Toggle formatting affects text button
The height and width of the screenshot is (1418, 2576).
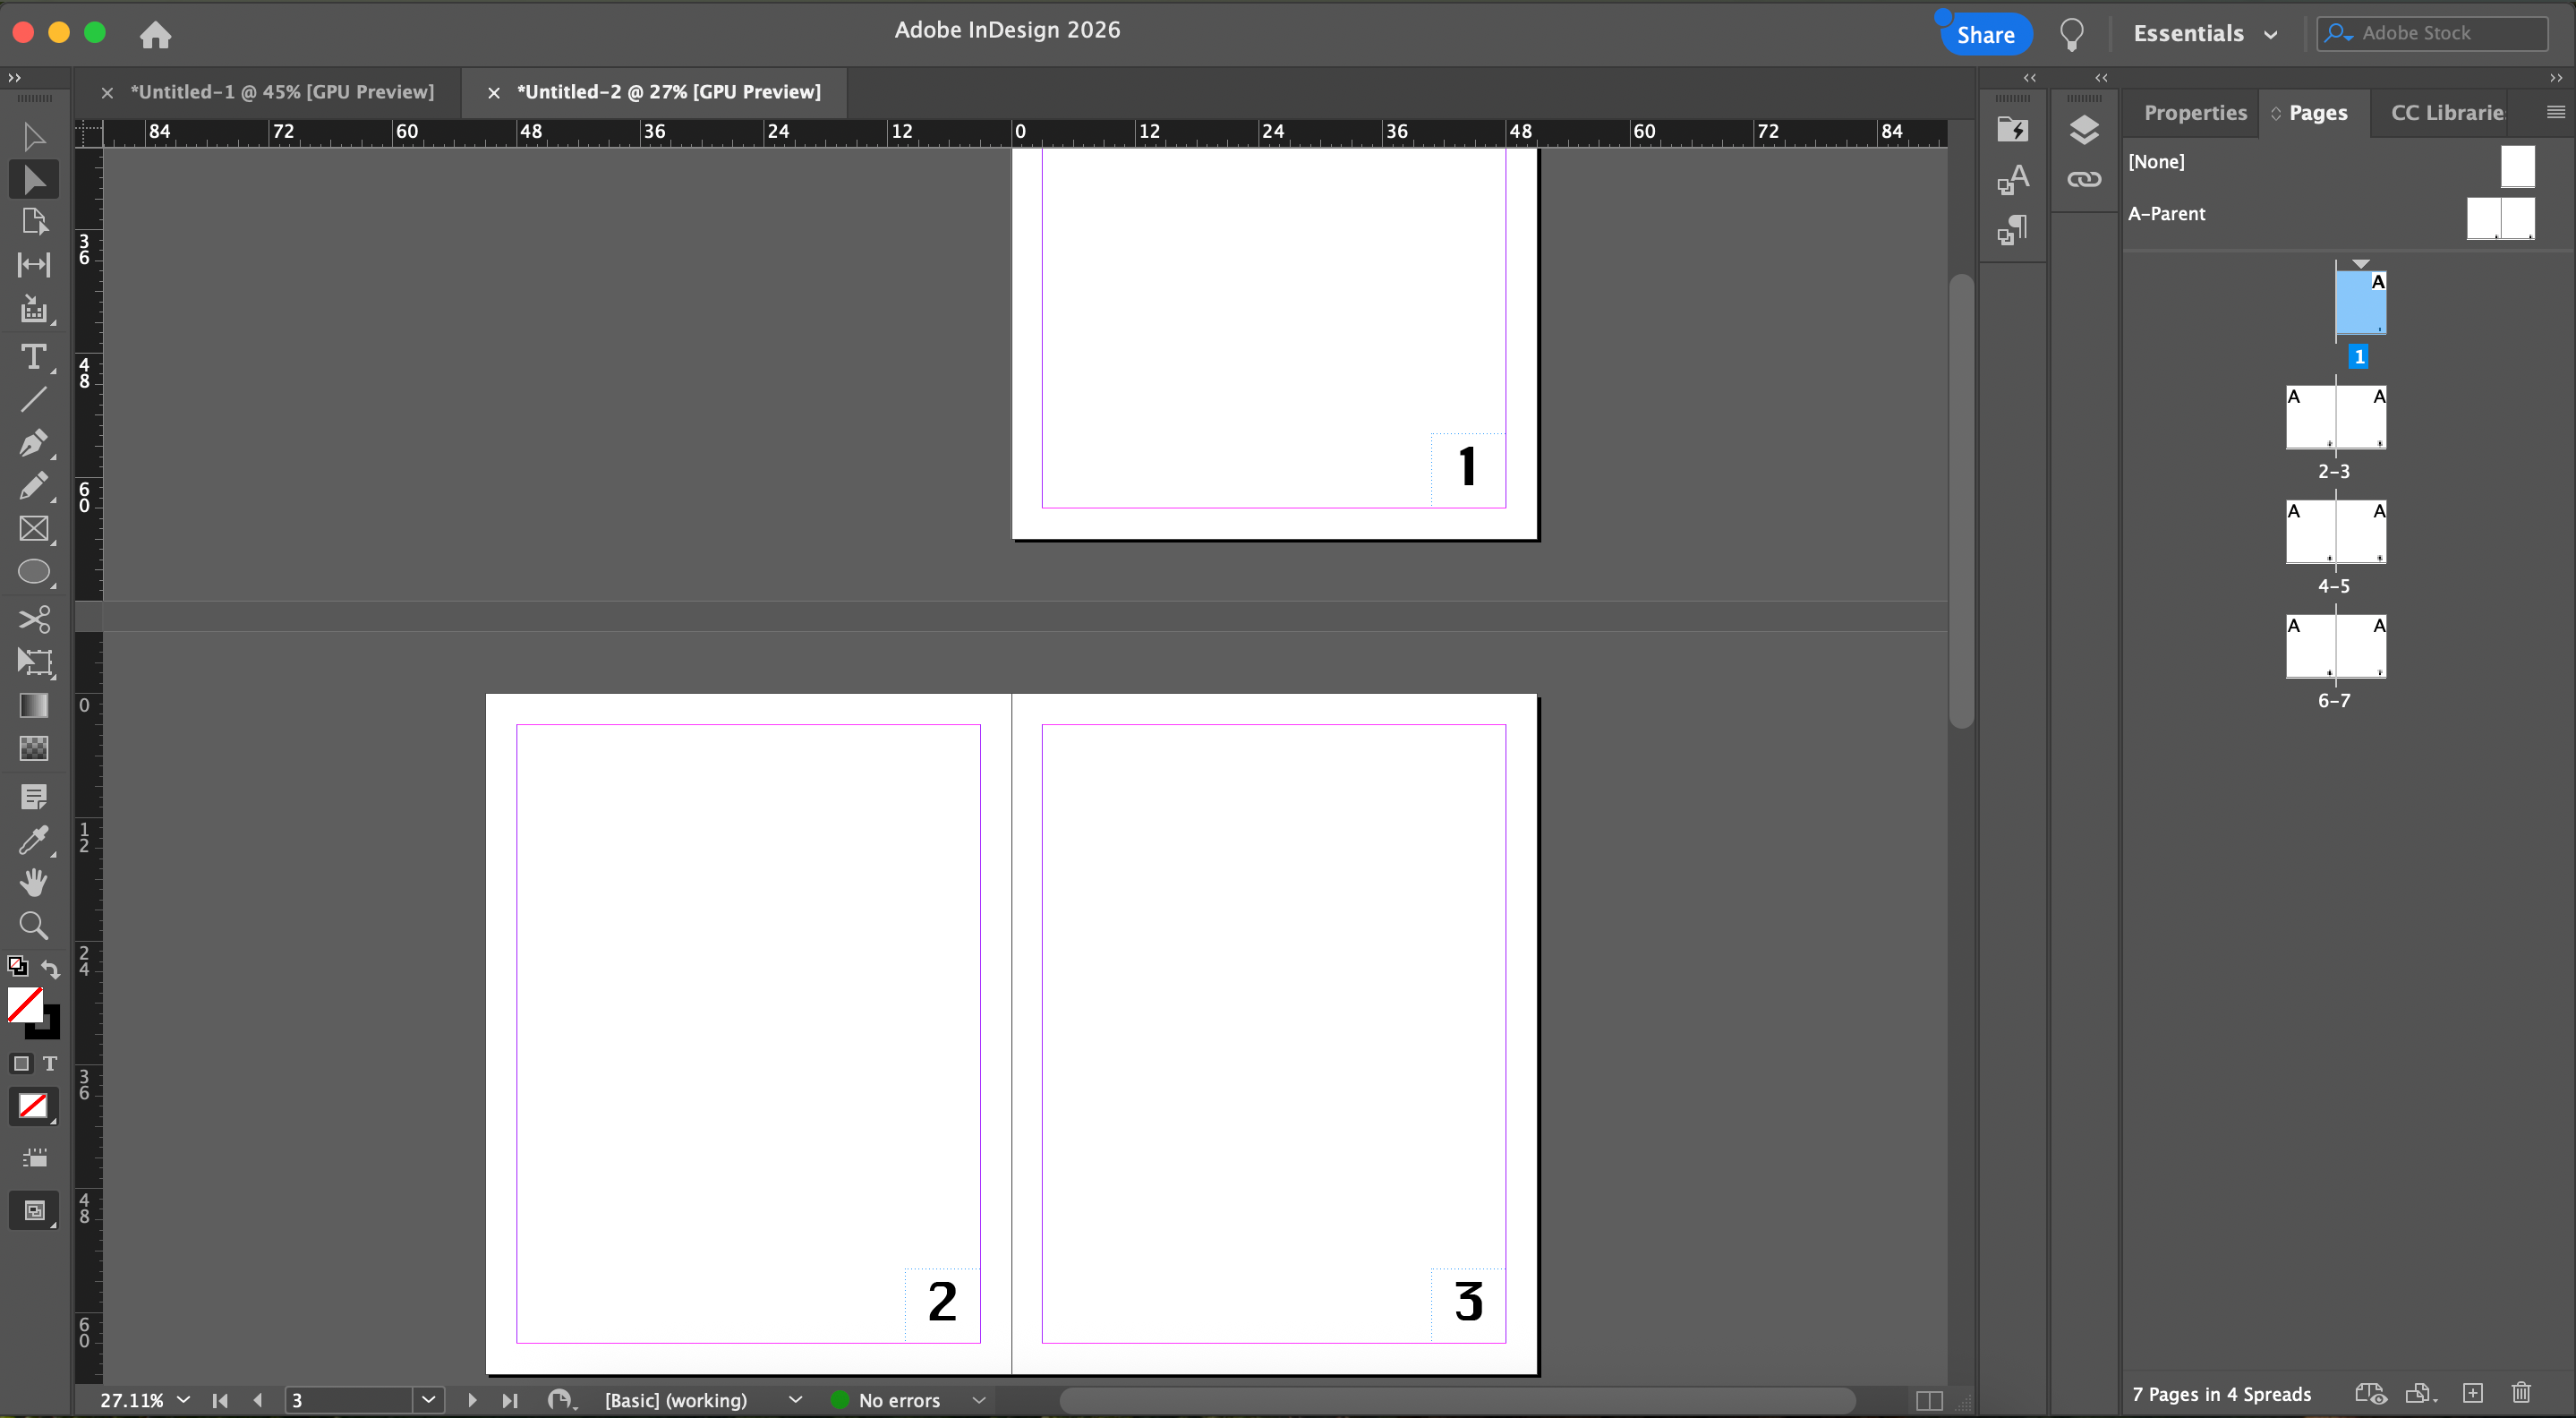point(50,1063)
